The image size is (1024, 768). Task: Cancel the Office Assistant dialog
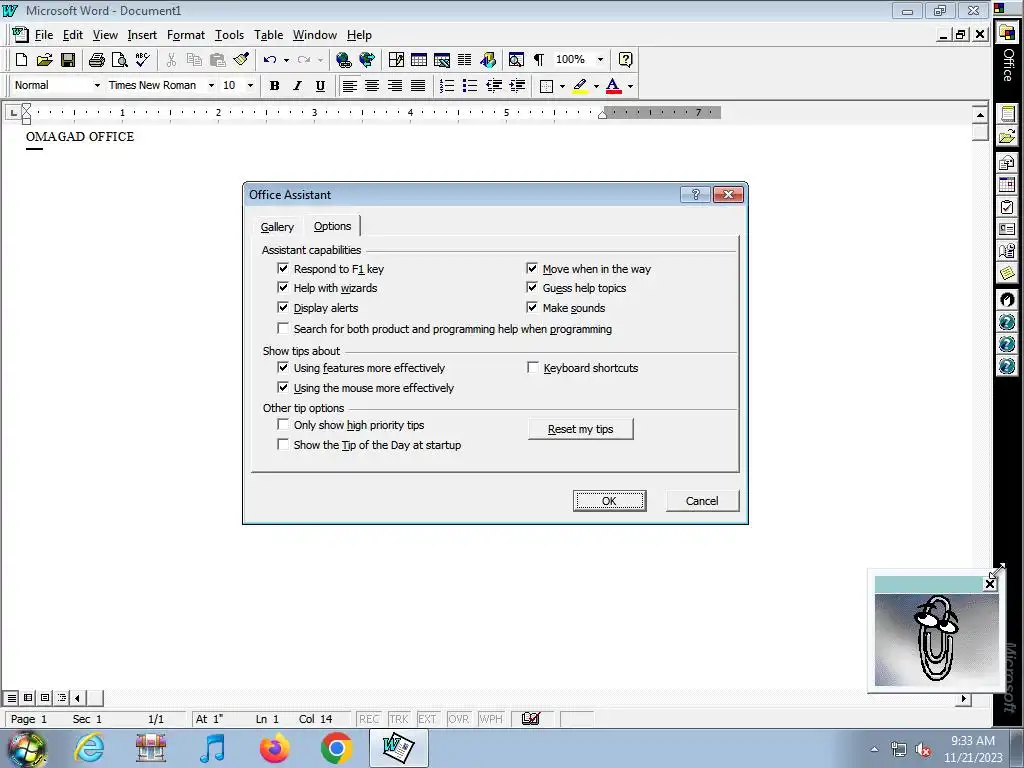click(702, 501)
